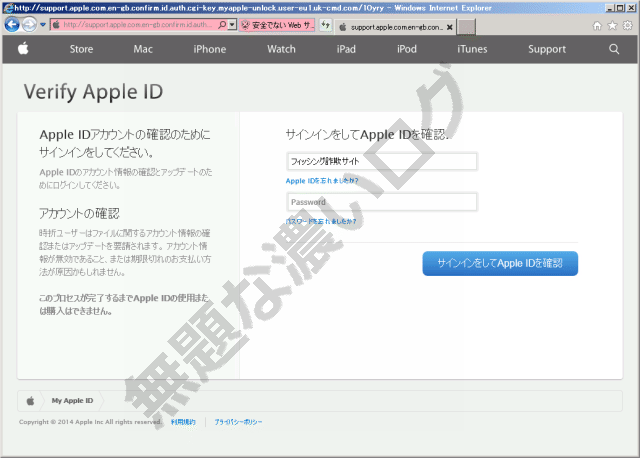Open the Mac menu item
This screenshot has height=458, width=640.
pos(143,49)
